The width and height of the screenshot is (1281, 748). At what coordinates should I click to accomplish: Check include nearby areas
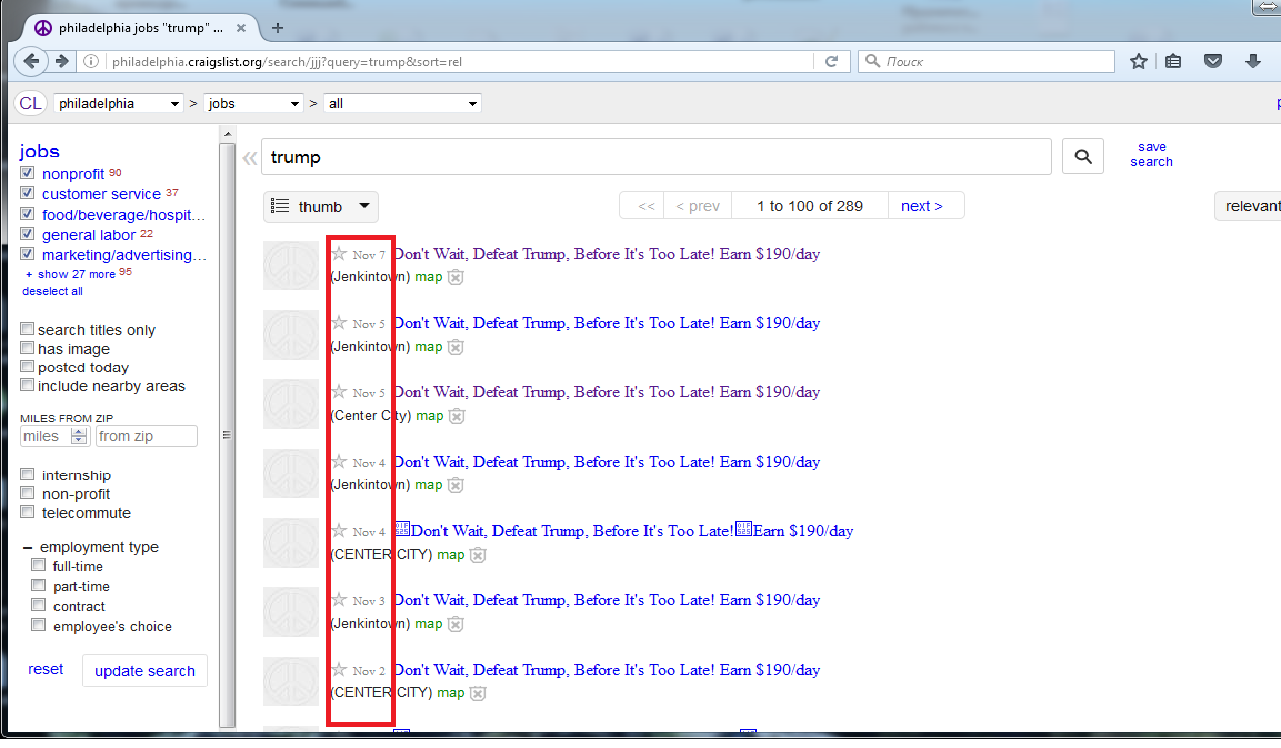tap(27, 385)
